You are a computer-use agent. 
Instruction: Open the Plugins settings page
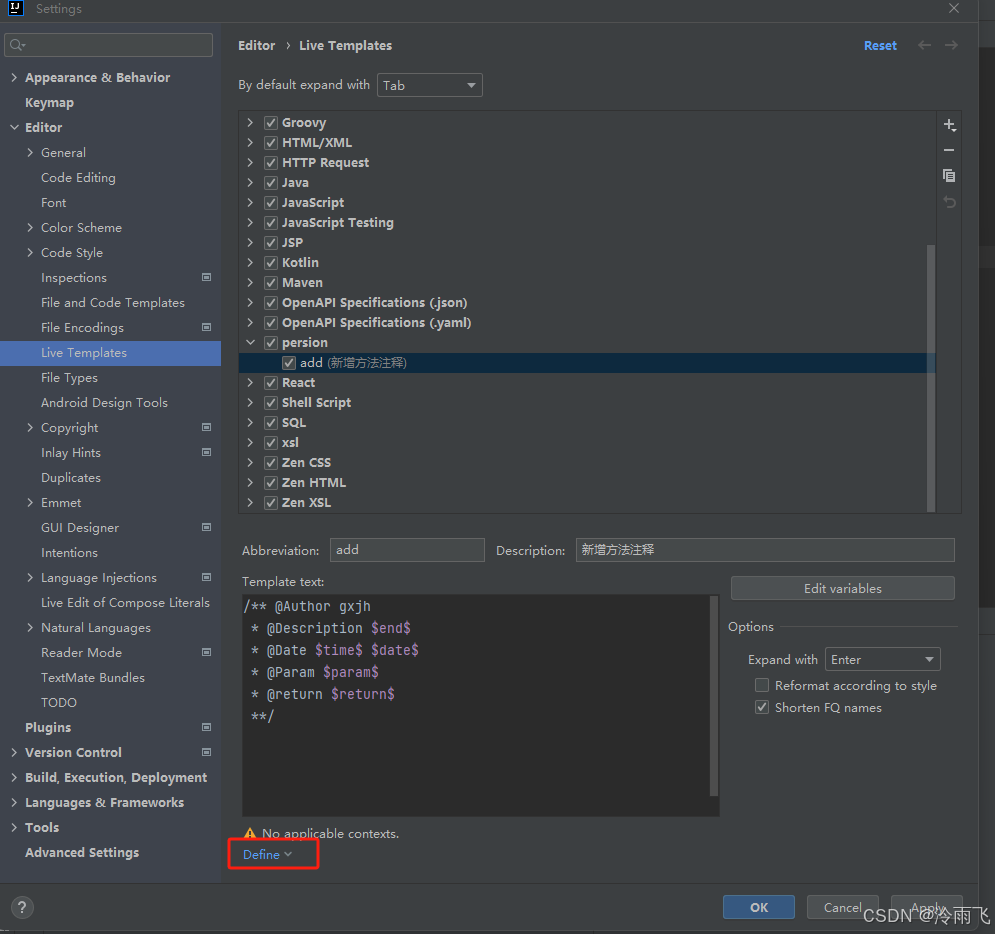tap(48, 727)
